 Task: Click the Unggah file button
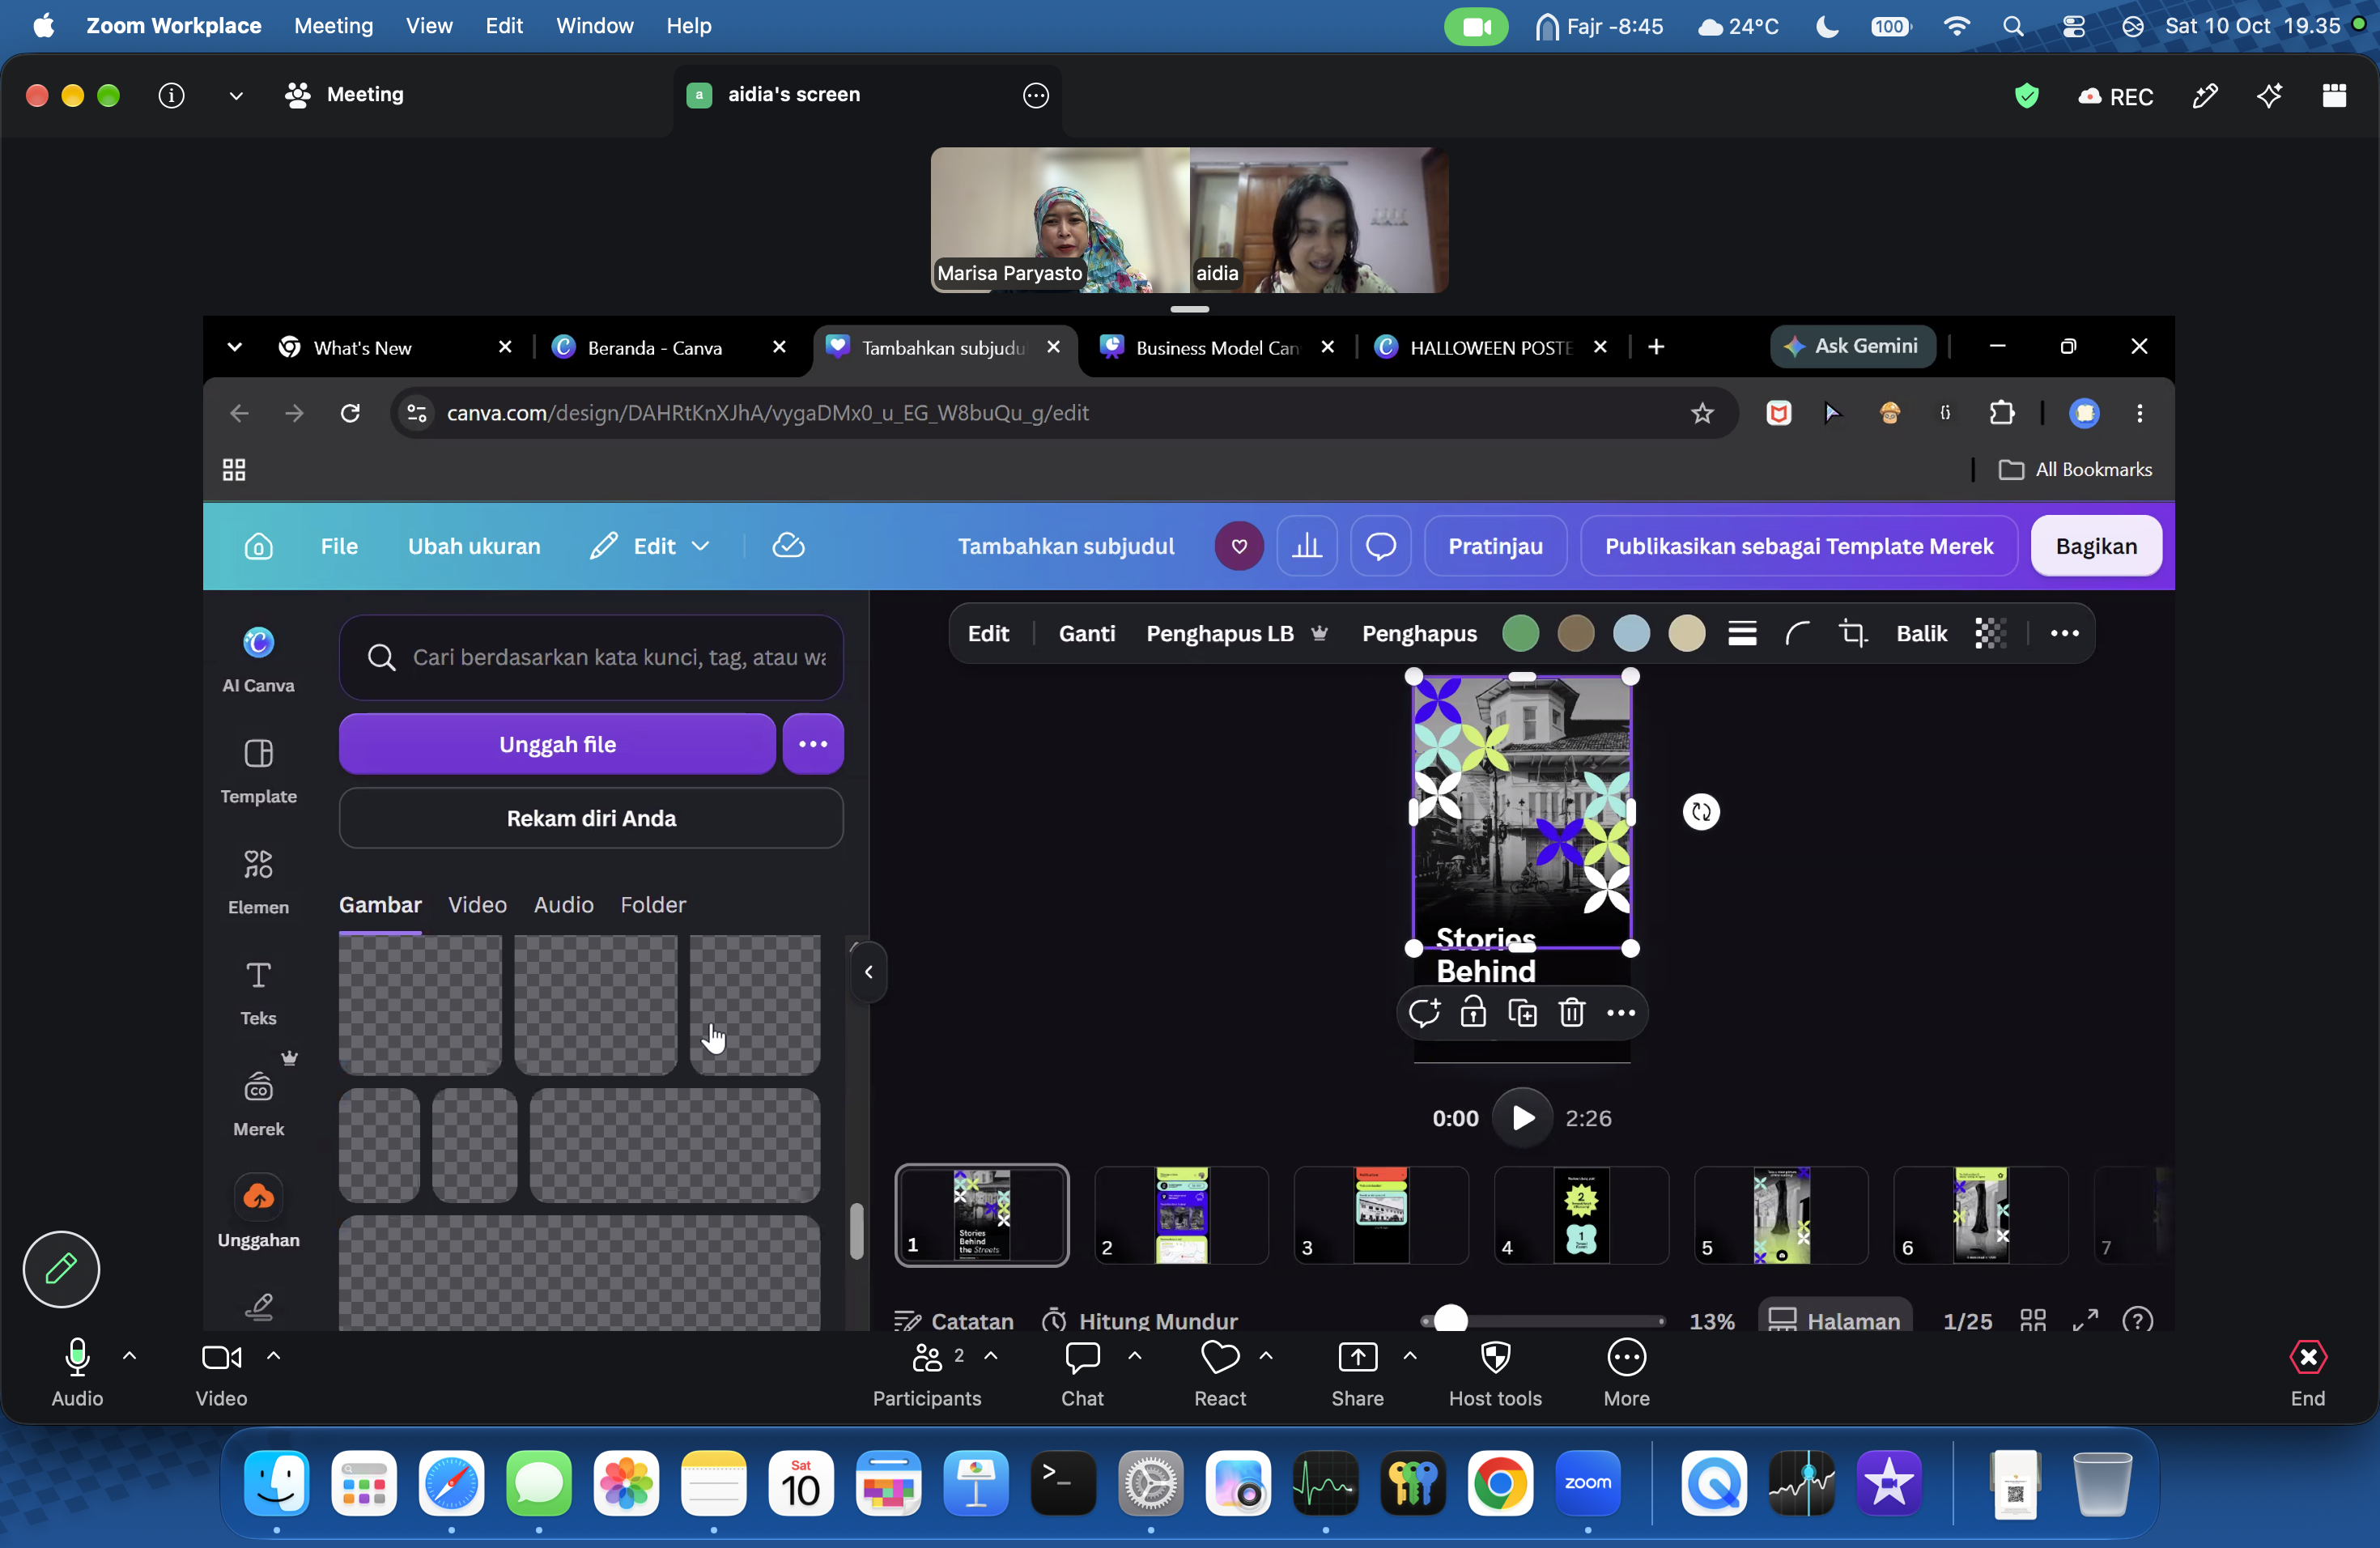tap(557, 744)
